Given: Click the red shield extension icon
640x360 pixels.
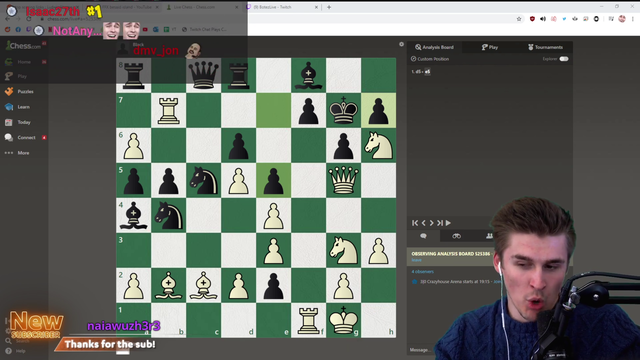Looking at the screenshot, I should tap(532, 19).
